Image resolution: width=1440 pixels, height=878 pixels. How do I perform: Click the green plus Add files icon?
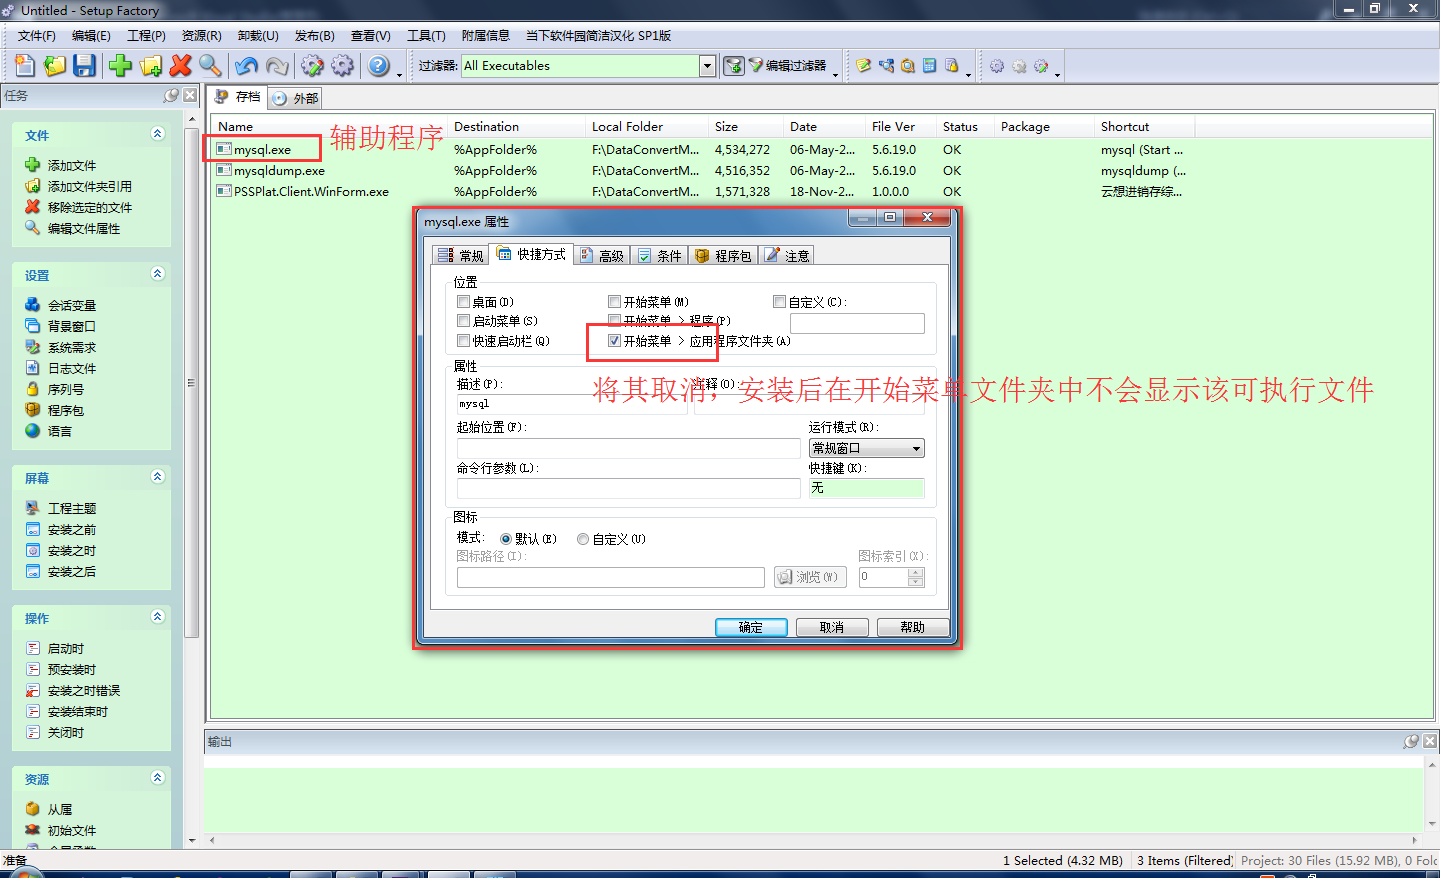[x=121, y=66]
